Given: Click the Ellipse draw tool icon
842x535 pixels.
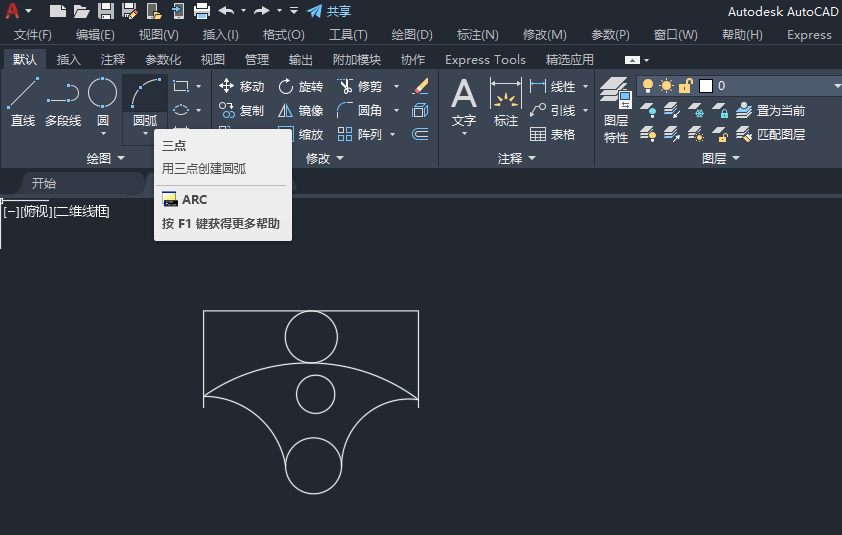Looking at the screenshot, I should [x=181, y=110].
